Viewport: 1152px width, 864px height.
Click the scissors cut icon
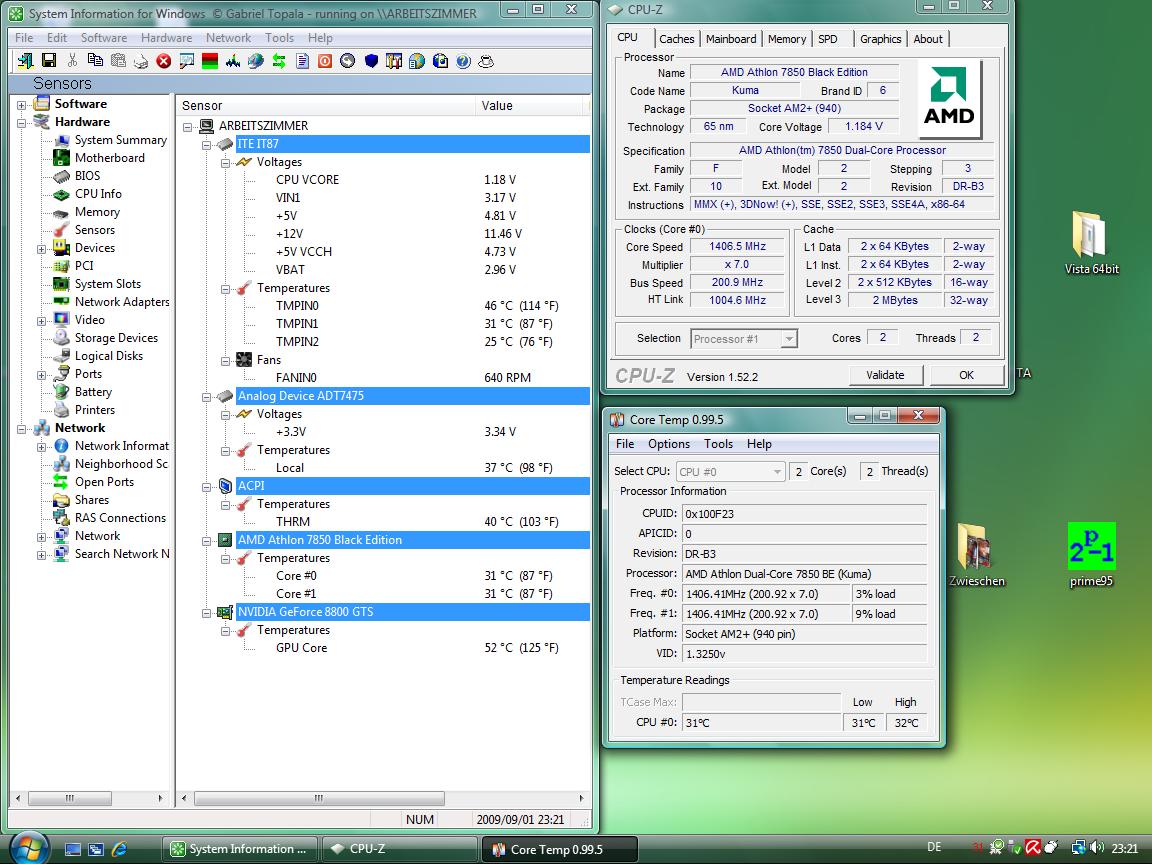point(72,61)
